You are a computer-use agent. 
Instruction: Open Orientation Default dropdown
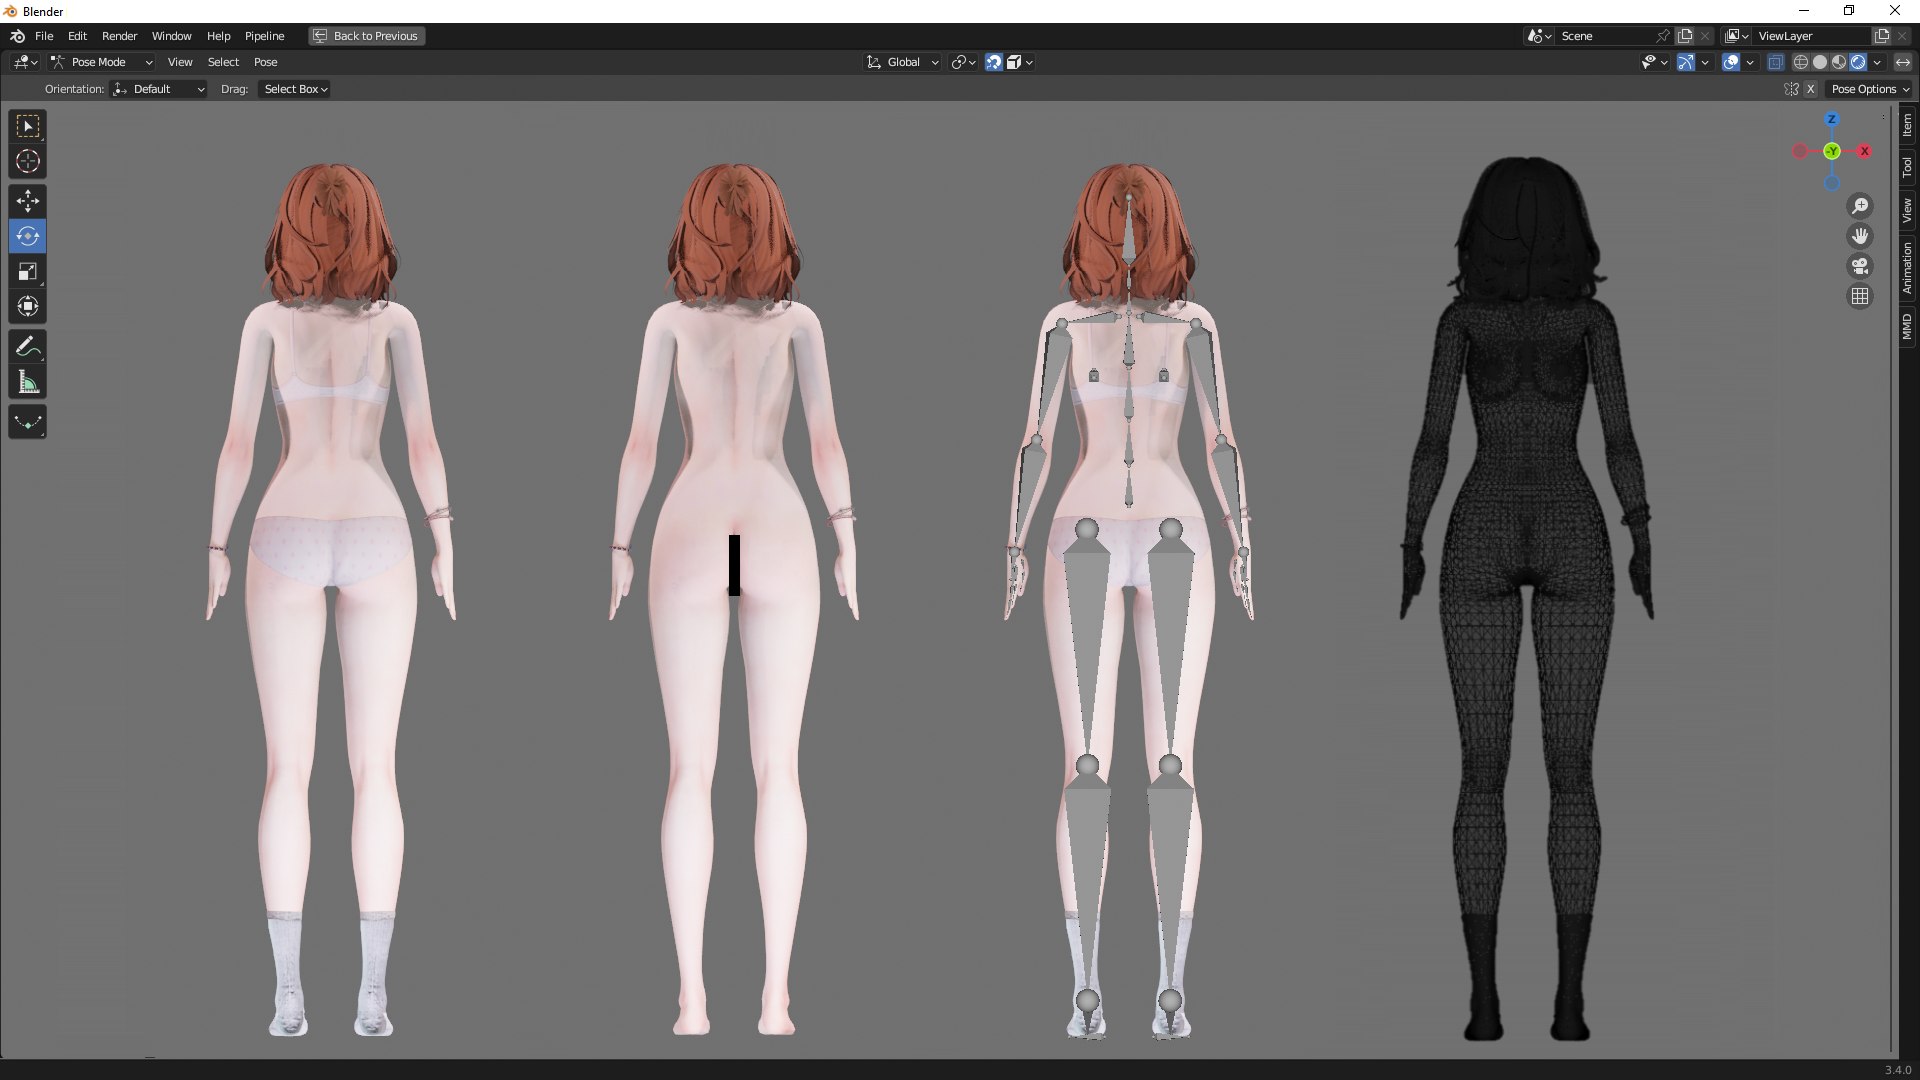tap(159, 89)
